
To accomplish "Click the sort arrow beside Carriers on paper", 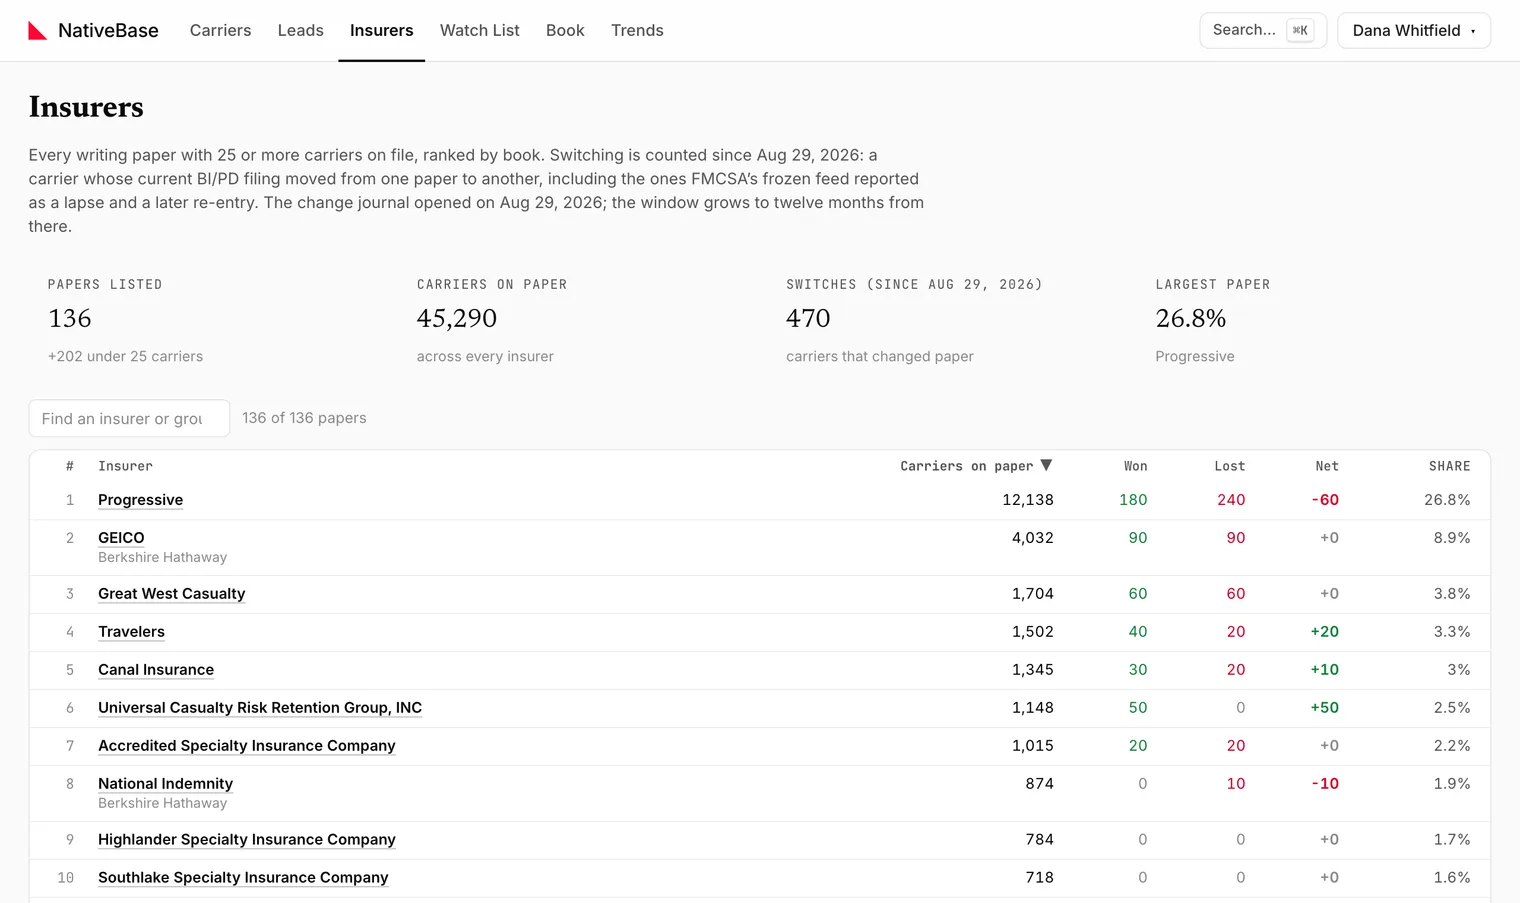I will 1046,465.
